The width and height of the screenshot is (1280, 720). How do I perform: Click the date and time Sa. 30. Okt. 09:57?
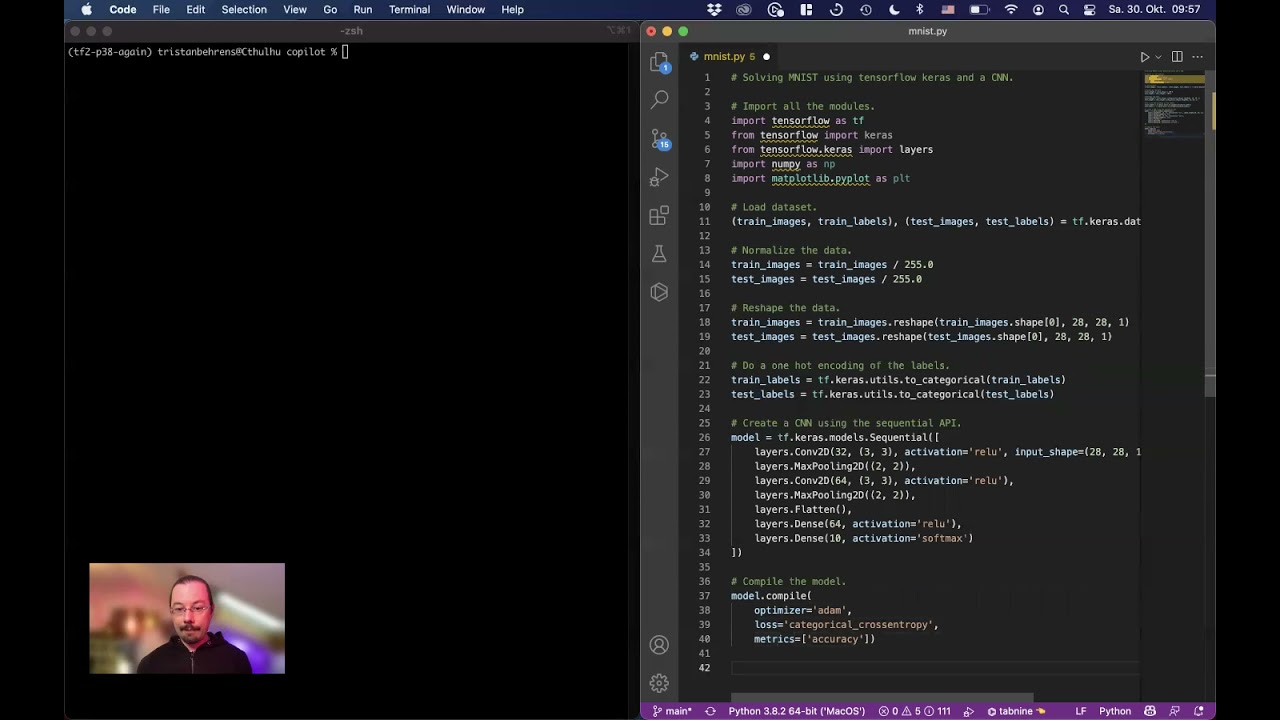(x=1154, y=9)
